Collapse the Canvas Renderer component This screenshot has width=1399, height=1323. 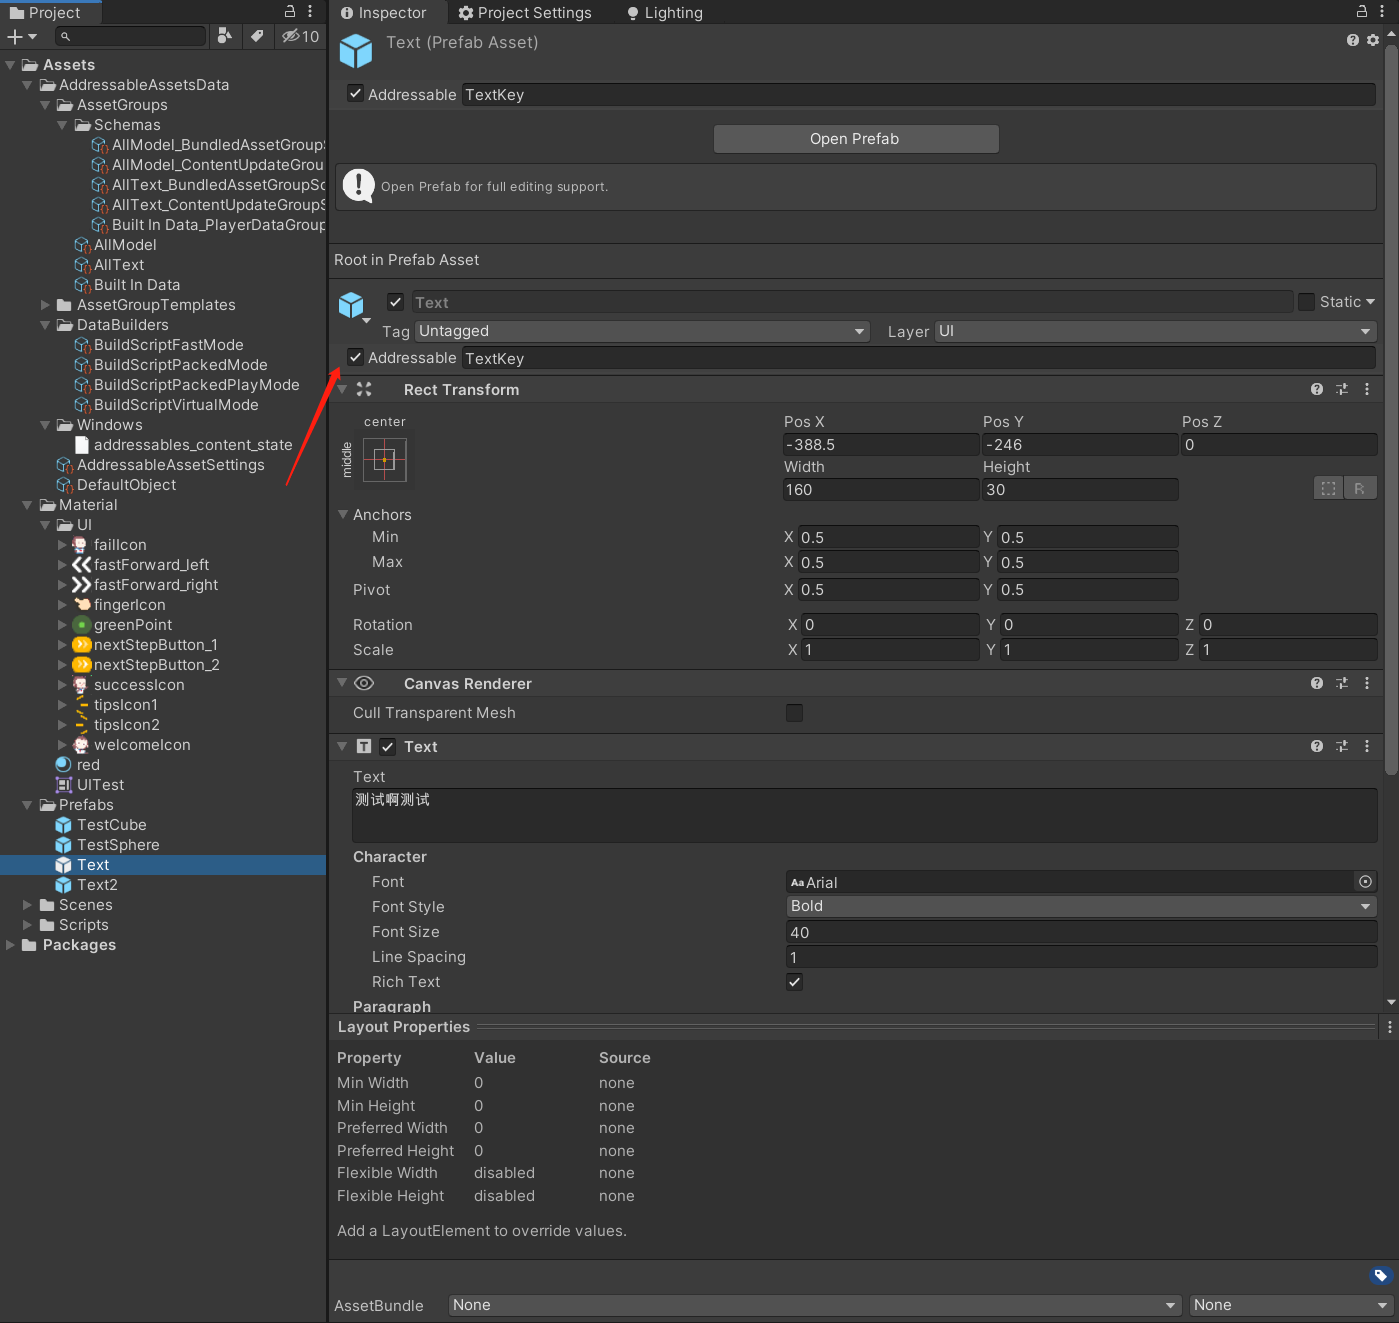tap(342, 683)
